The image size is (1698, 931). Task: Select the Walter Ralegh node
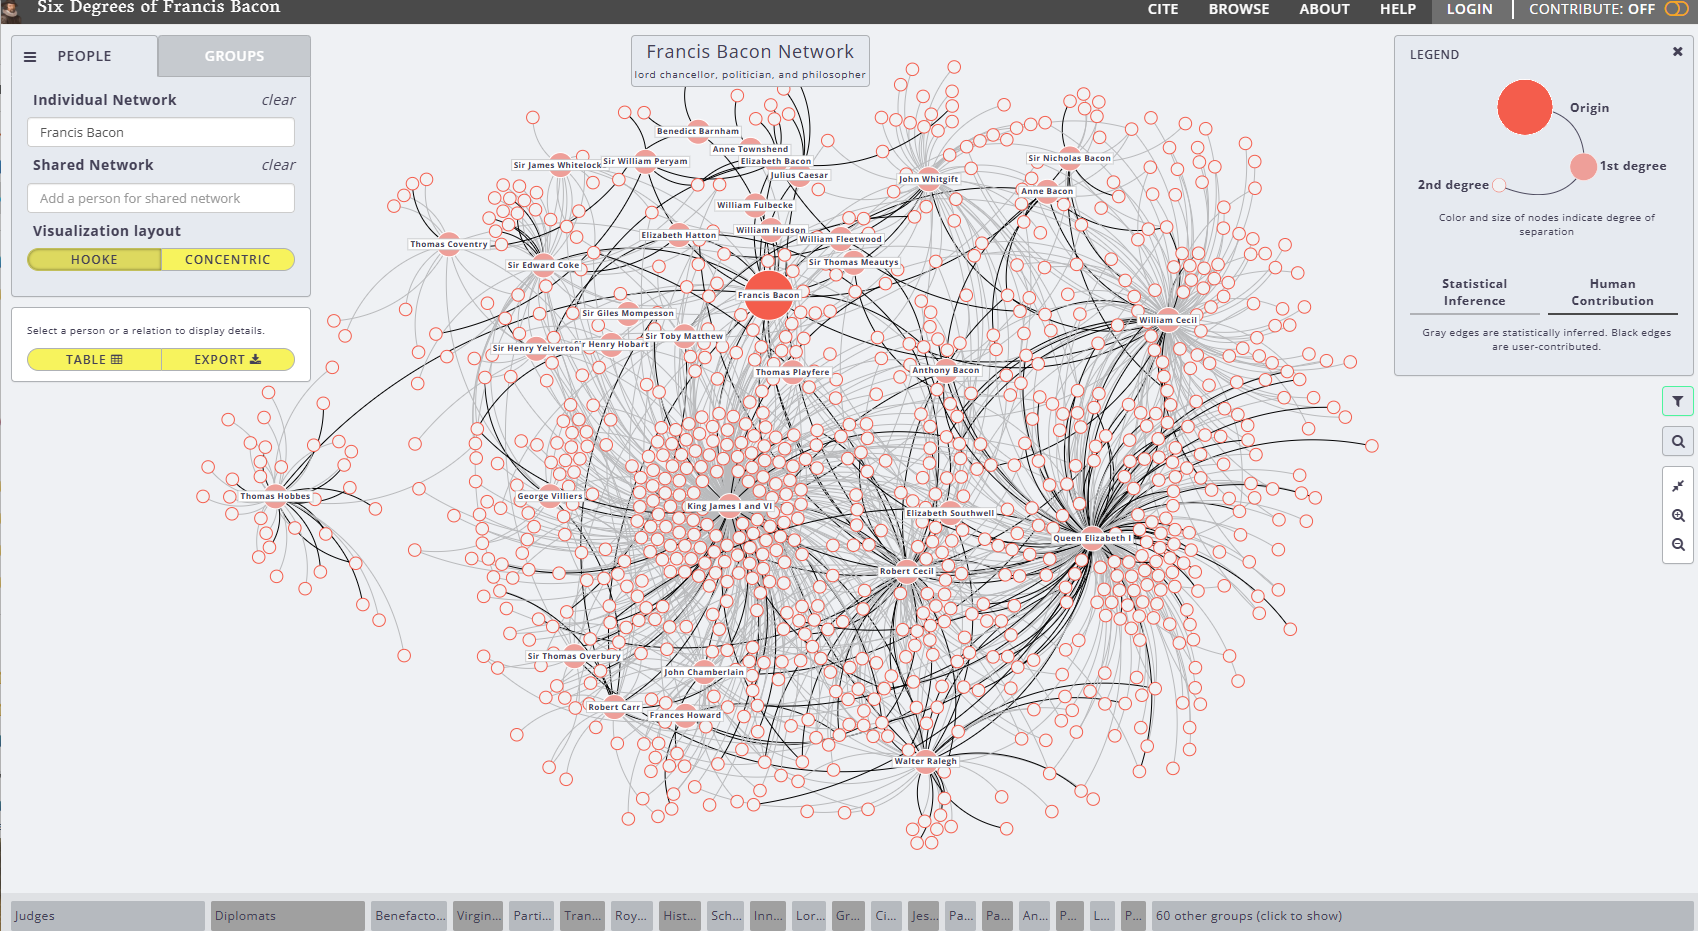point(925,761)
